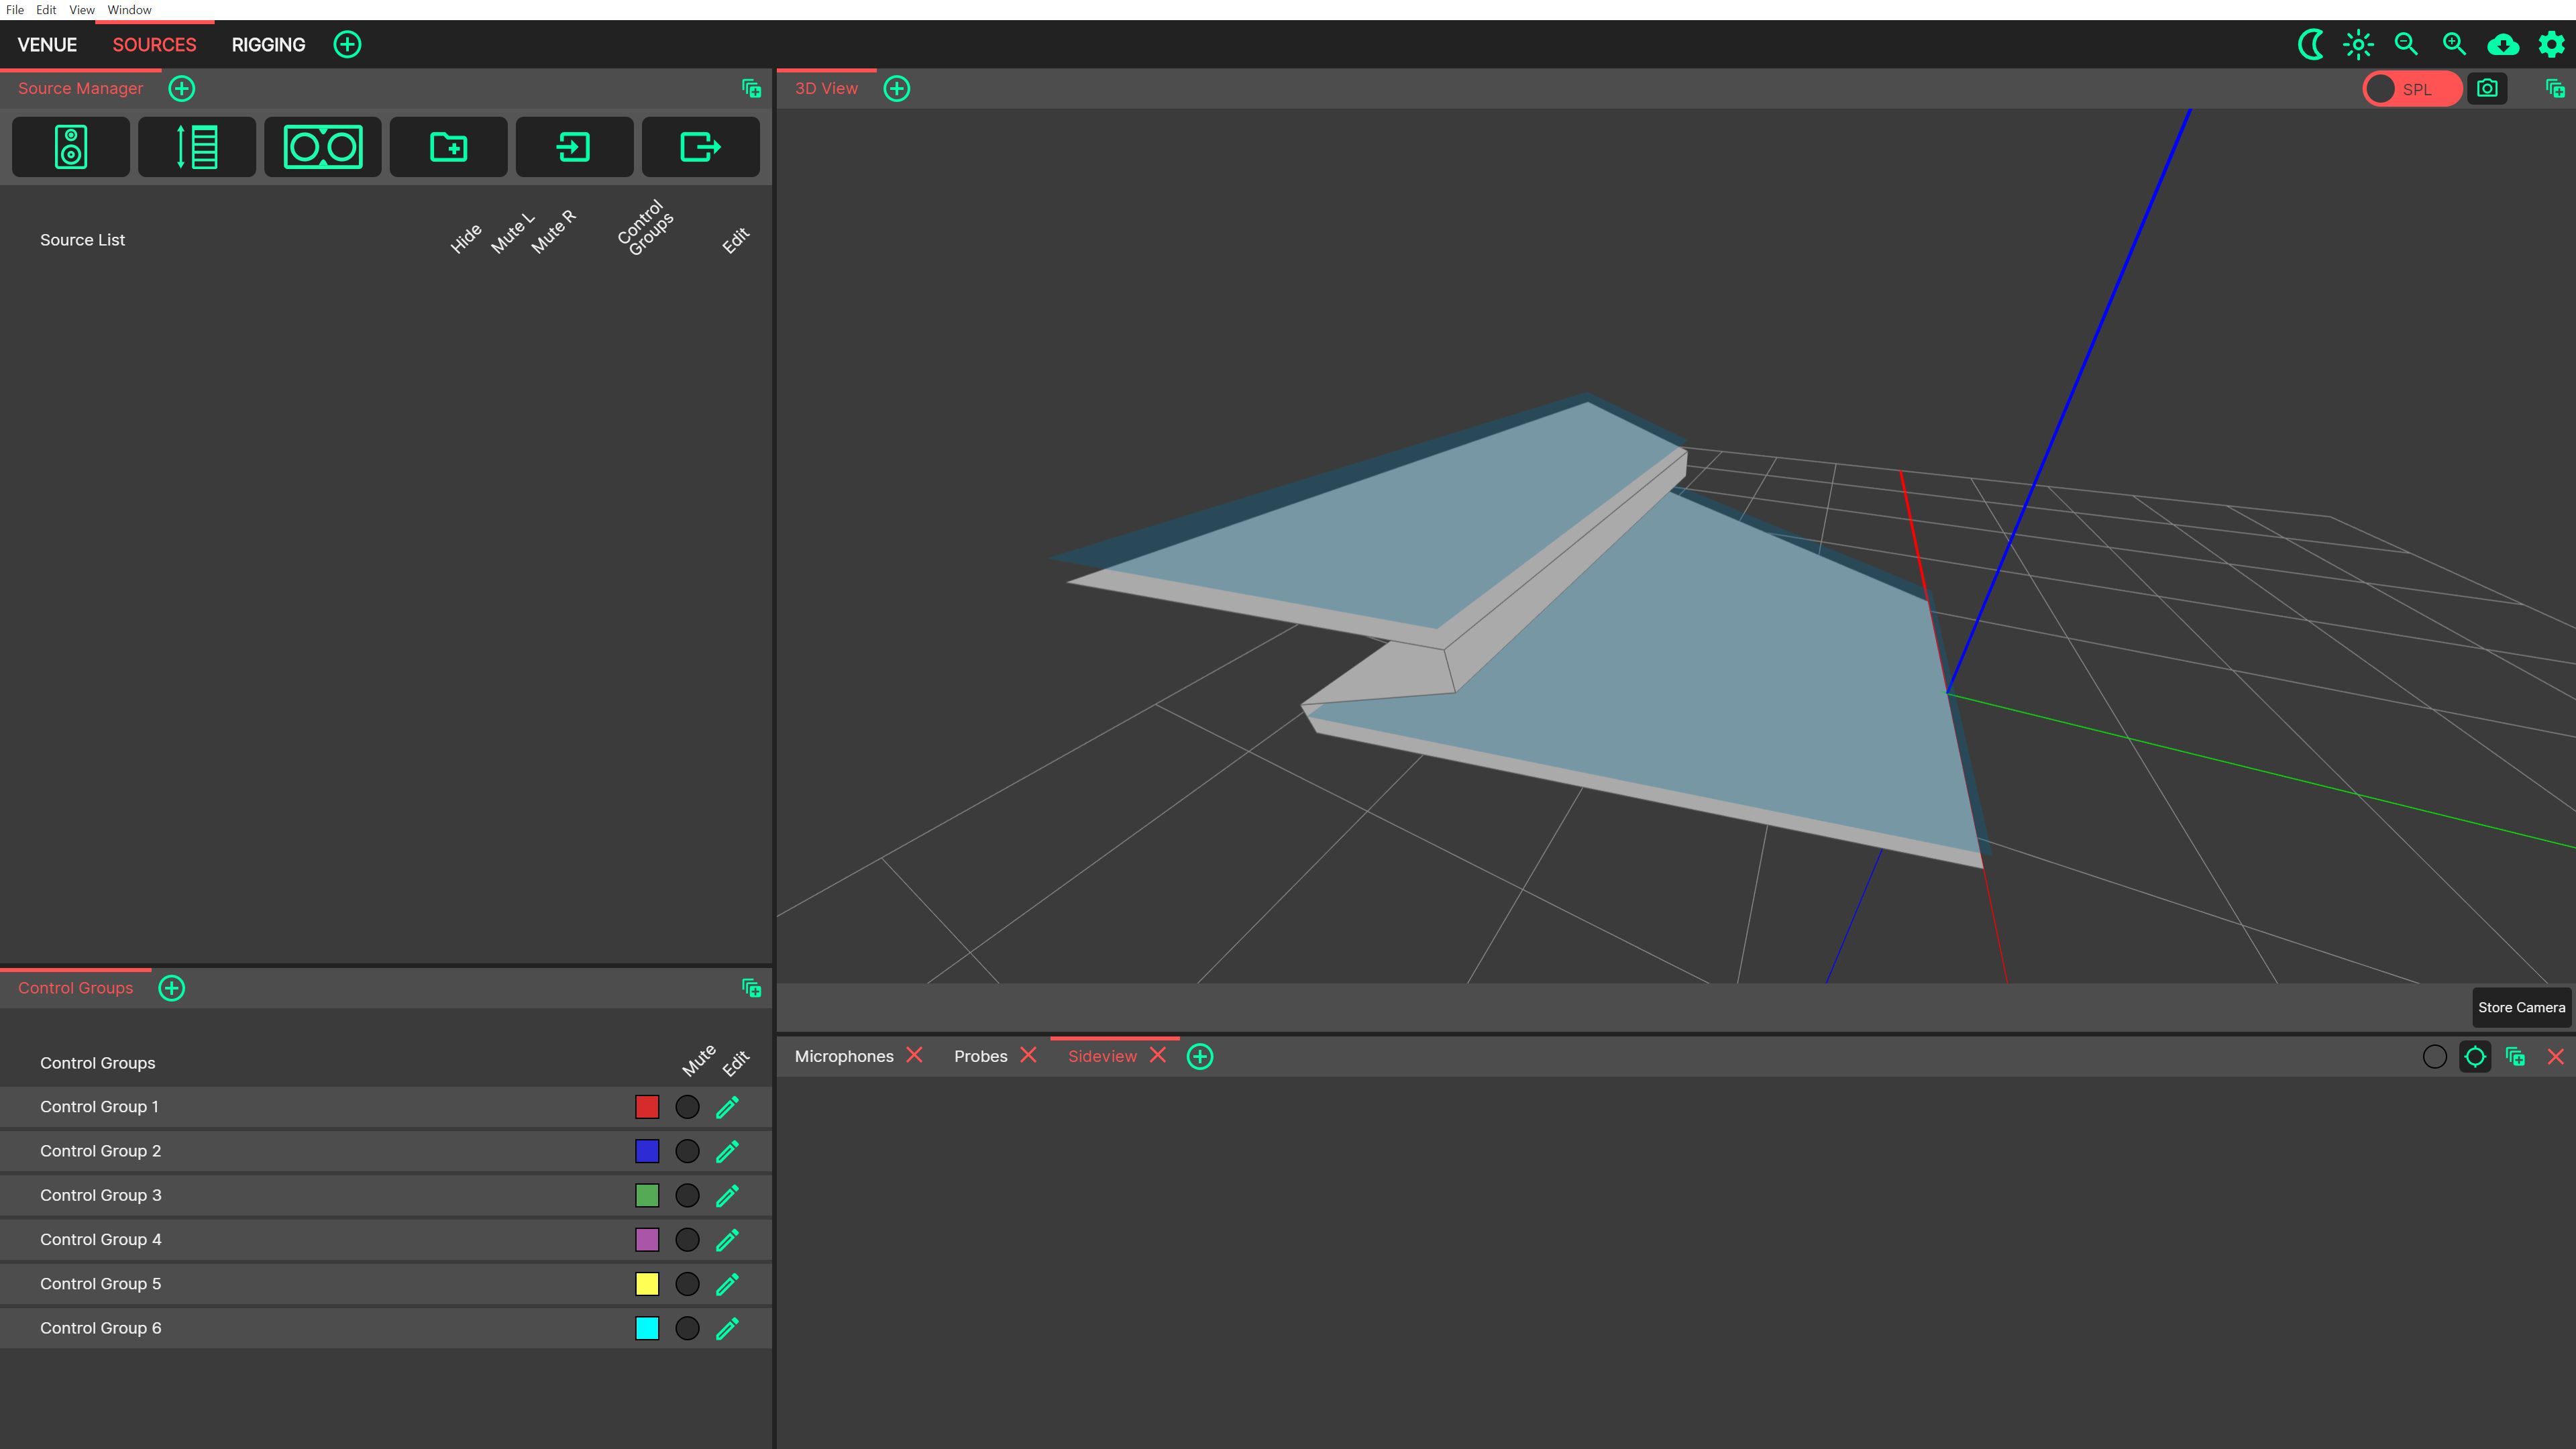
Task: Click the yellow Control Group 5 swatch
Action: point(647,1284)
